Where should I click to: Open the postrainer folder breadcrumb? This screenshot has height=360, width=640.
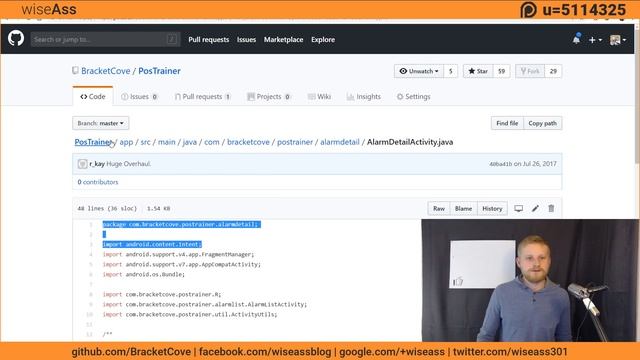(295, 142)
